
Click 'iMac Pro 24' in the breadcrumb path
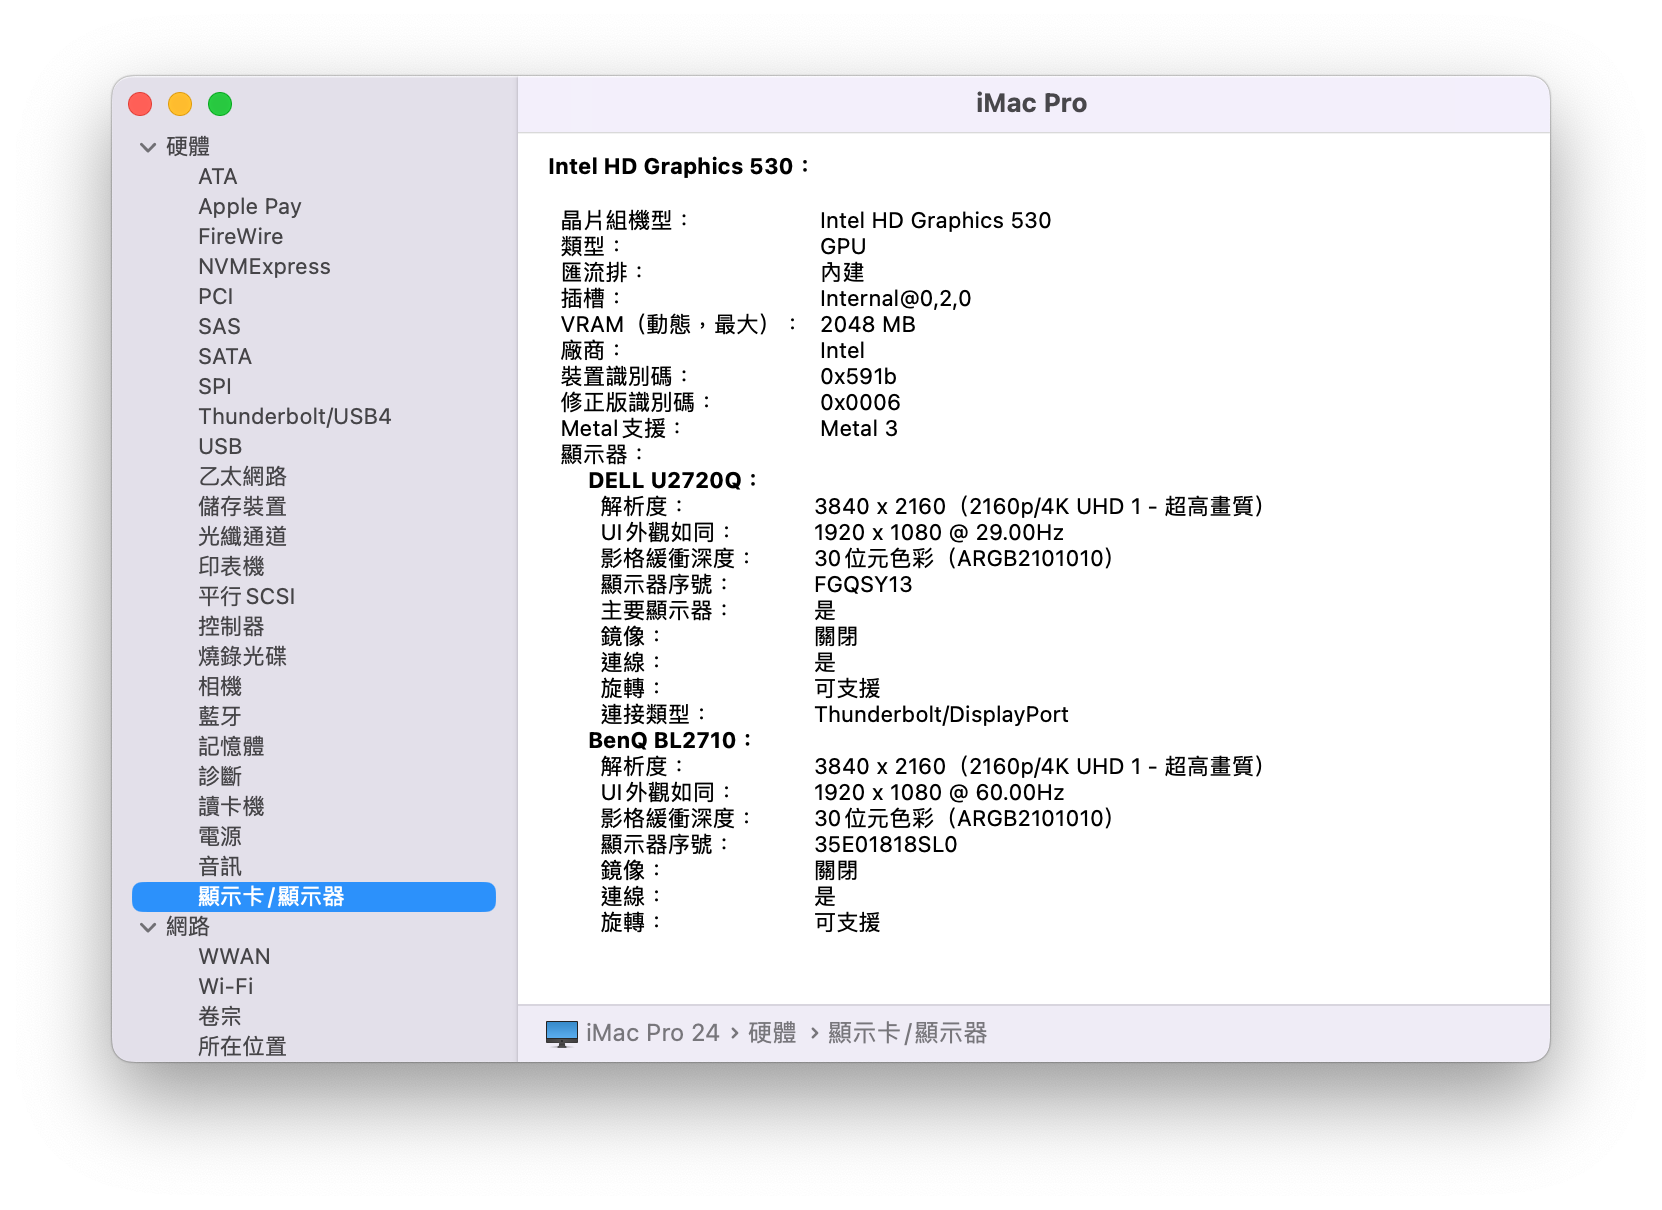(x=652, y=1031)
